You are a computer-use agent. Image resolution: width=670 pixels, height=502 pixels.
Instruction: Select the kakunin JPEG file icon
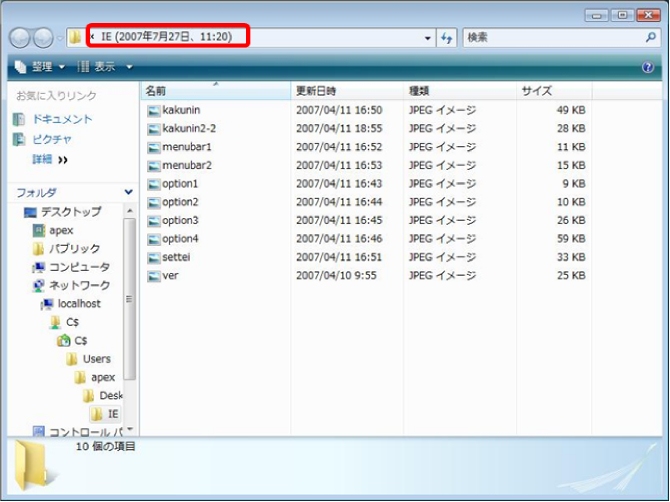[x=153, y=110]
